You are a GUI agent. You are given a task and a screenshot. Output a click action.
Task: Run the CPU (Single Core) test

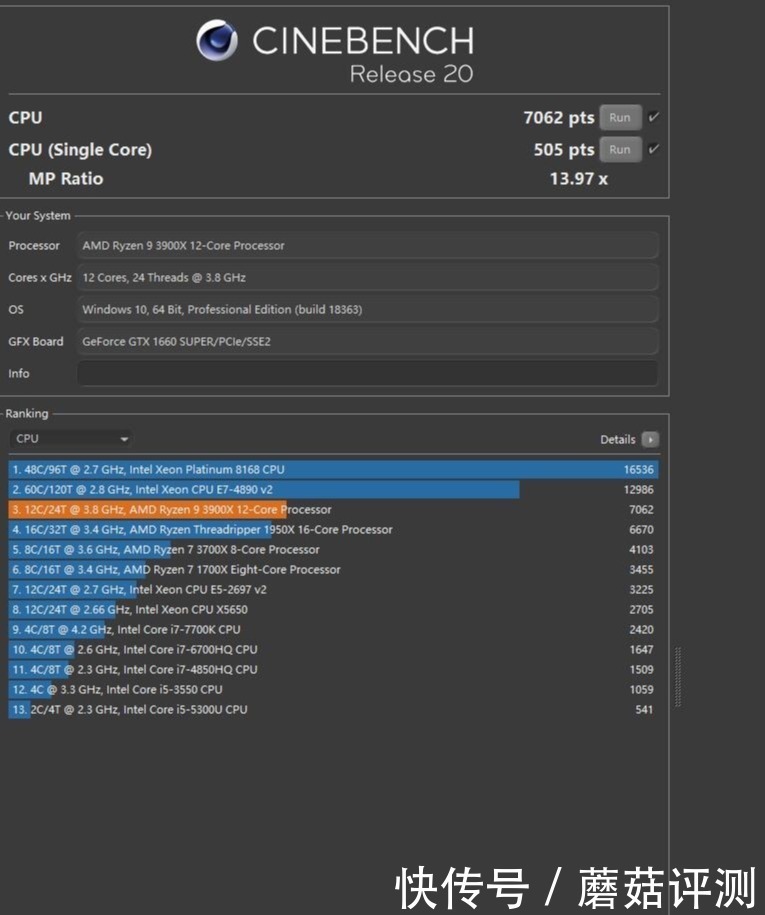620,150
